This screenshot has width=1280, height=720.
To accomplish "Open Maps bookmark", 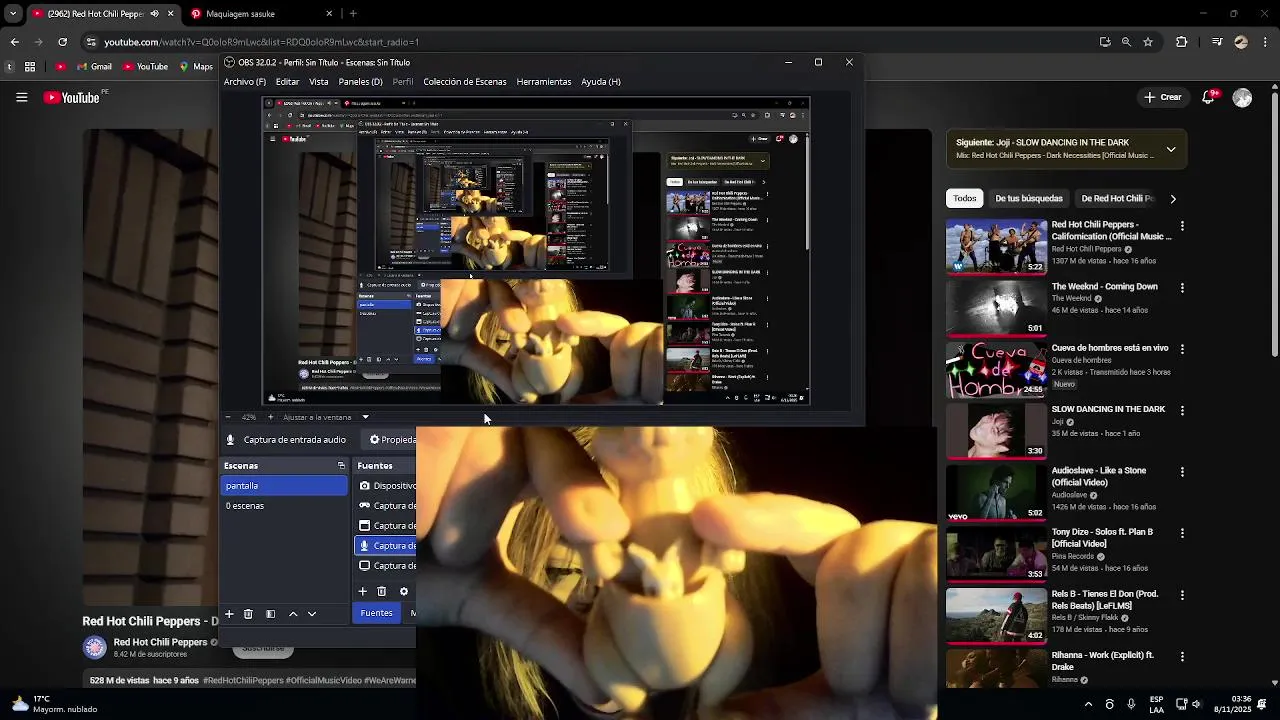I will (196, 67).
